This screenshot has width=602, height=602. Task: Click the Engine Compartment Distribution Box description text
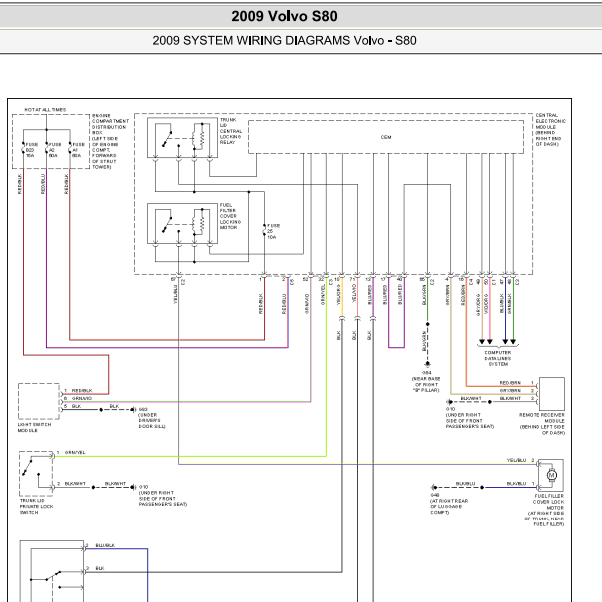pos(111,141)
